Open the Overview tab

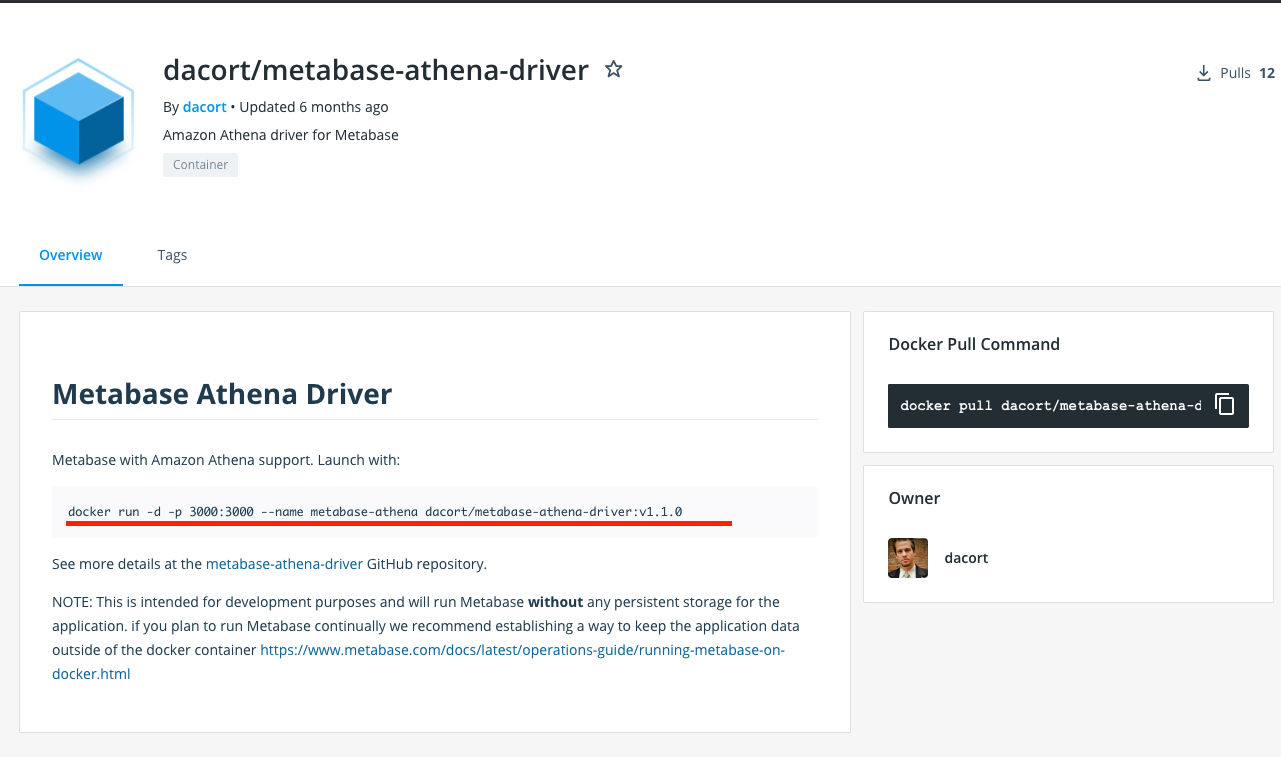[71, 255]
